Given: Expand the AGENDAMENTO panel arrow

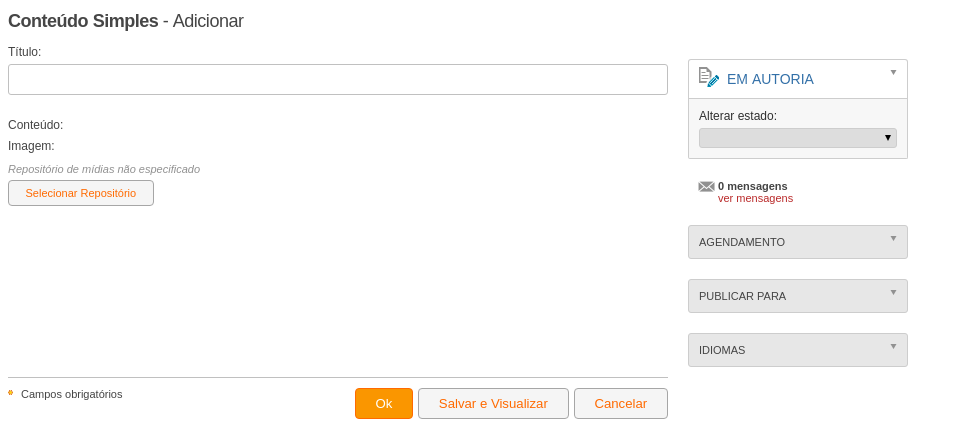Looking at the screenshot, I should tap(894, 238).
